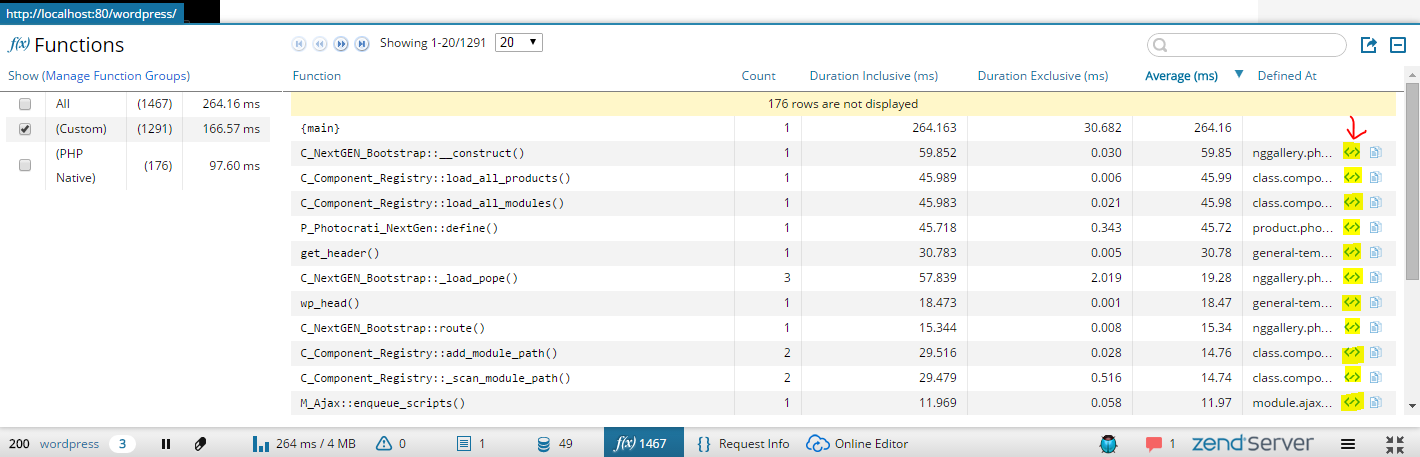This screenshot has height=457, width=1420.
Task: Open code for C_NextGEN_Bootstrap::__construct() row
Action: 1352,152
